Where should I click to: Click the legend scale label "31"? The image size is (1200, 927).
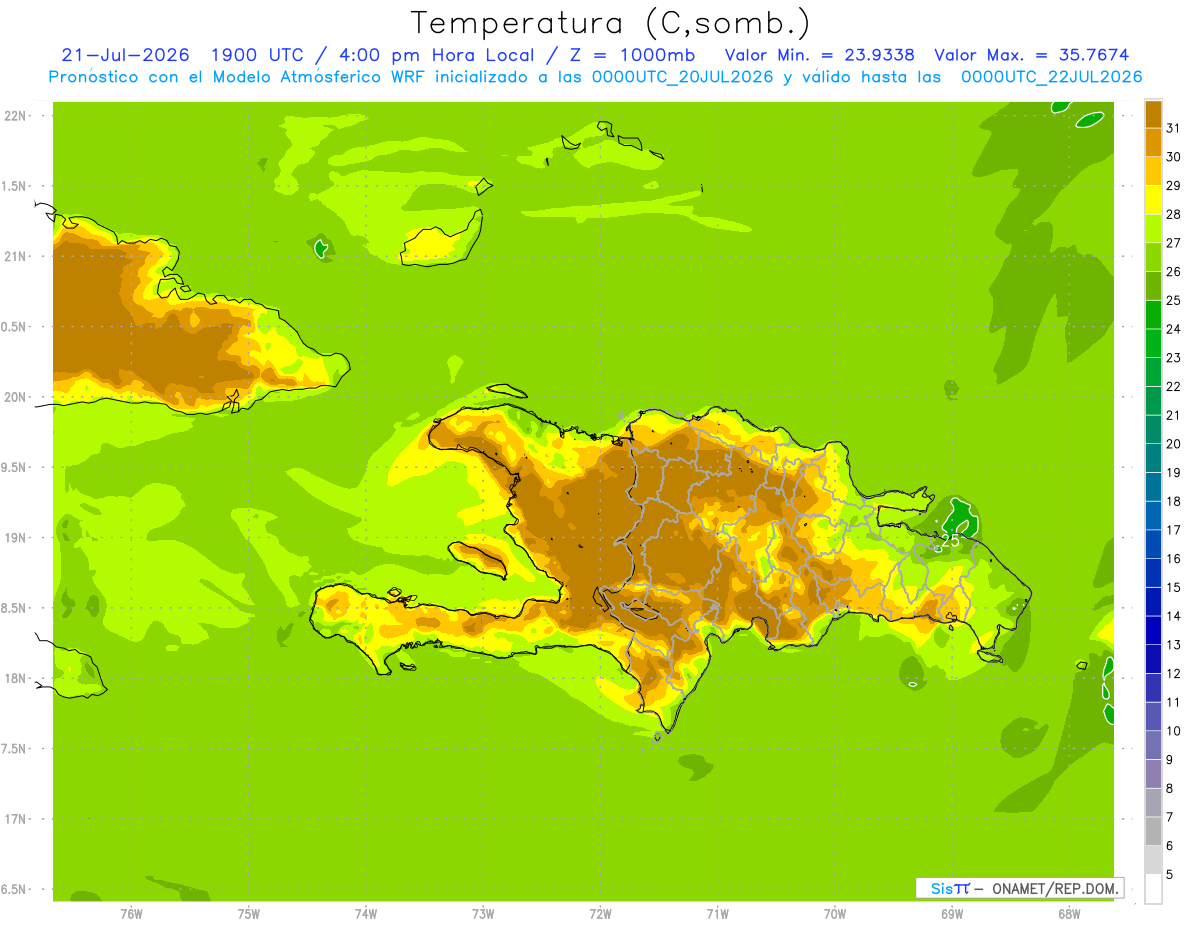pyautogui.click(x=1174, y=128)
